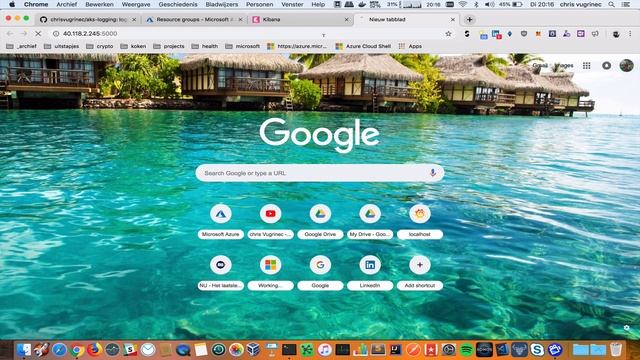
Task: Expand the koken bookmarks folder
Action: click(x=133, y=46)
